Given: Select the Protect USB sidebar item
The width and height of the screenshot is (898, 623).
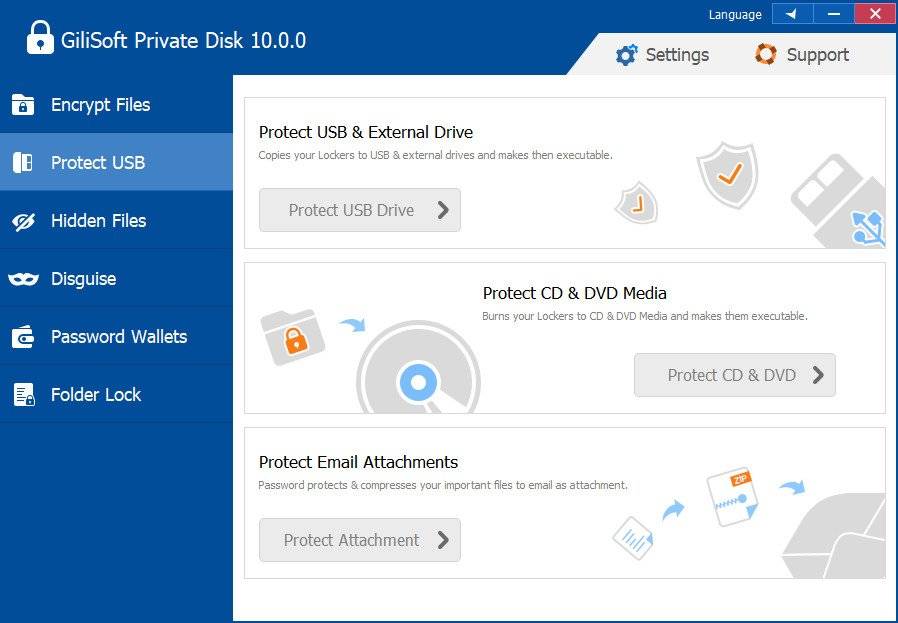Looking at the screenshot, I should [x=116, y=163].
